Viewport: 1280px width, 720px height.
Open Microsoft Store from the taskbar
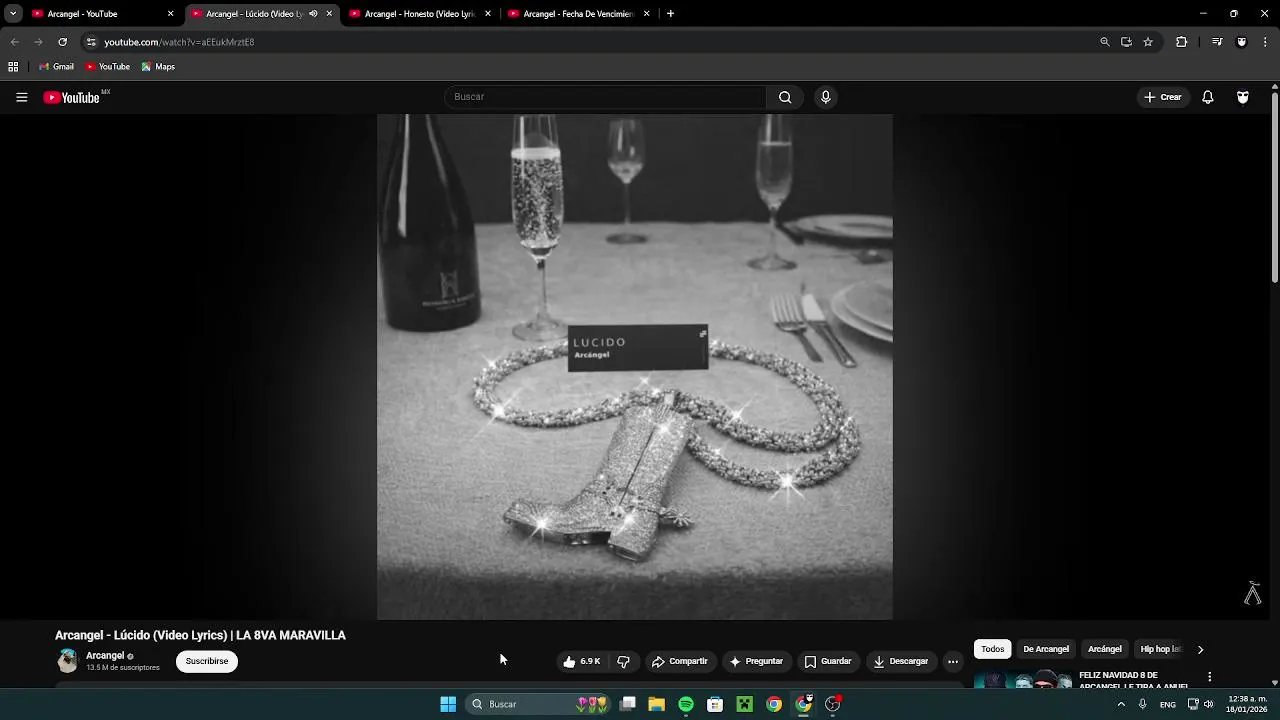tap(715, 704)
